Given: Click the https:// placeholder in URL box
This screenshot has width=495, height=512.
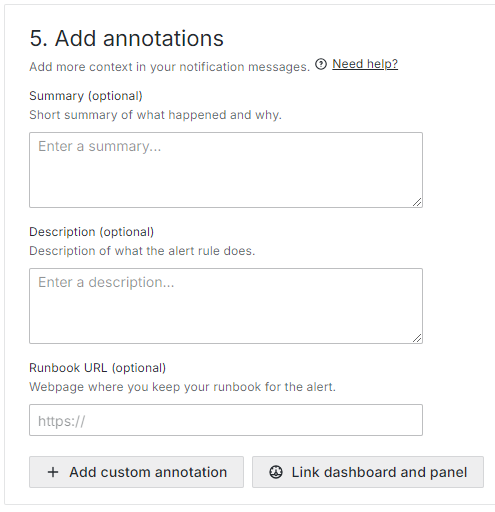Looking at the screenshot, I should pyautogui.click(x=62, y=421).
